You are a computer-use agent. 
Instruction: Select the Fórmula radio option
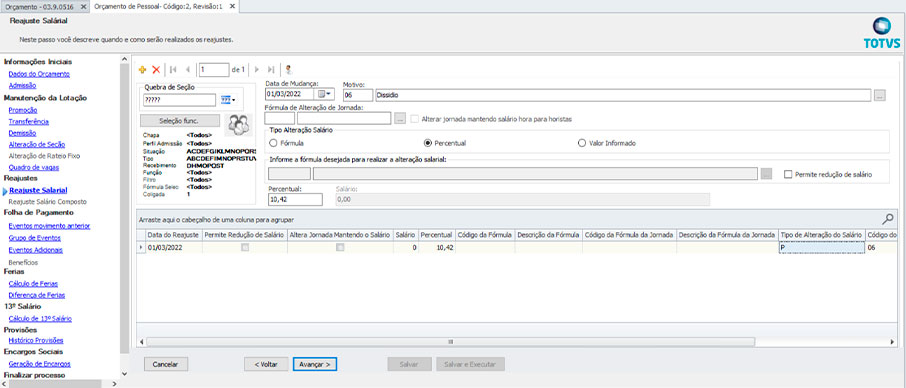[274, 143]
